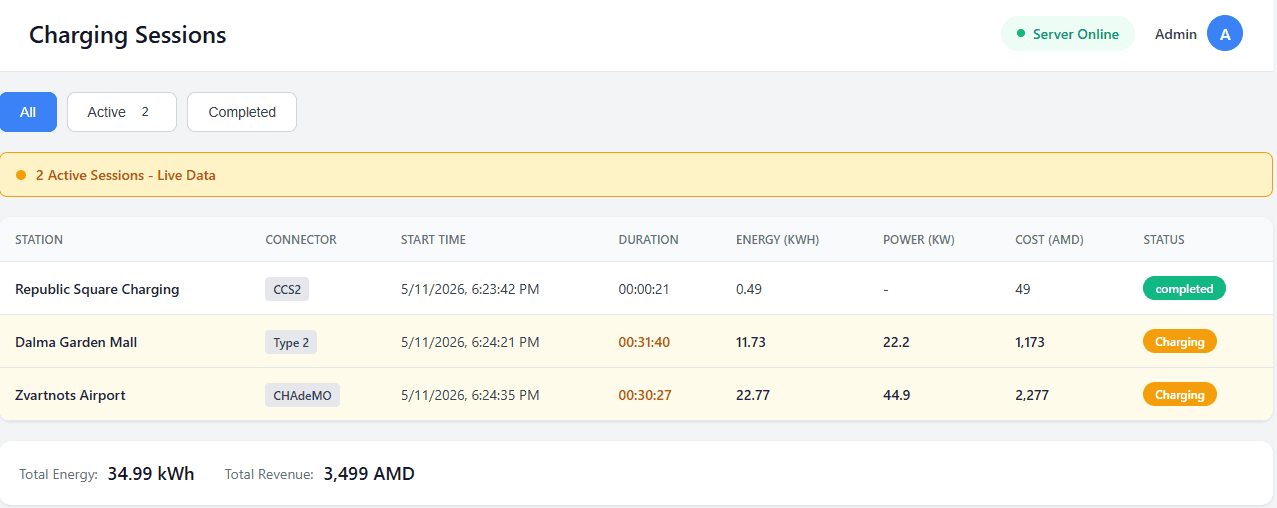Click the energy value 0.49
Screen dimensions: 1277x508
tap(749, 289)
